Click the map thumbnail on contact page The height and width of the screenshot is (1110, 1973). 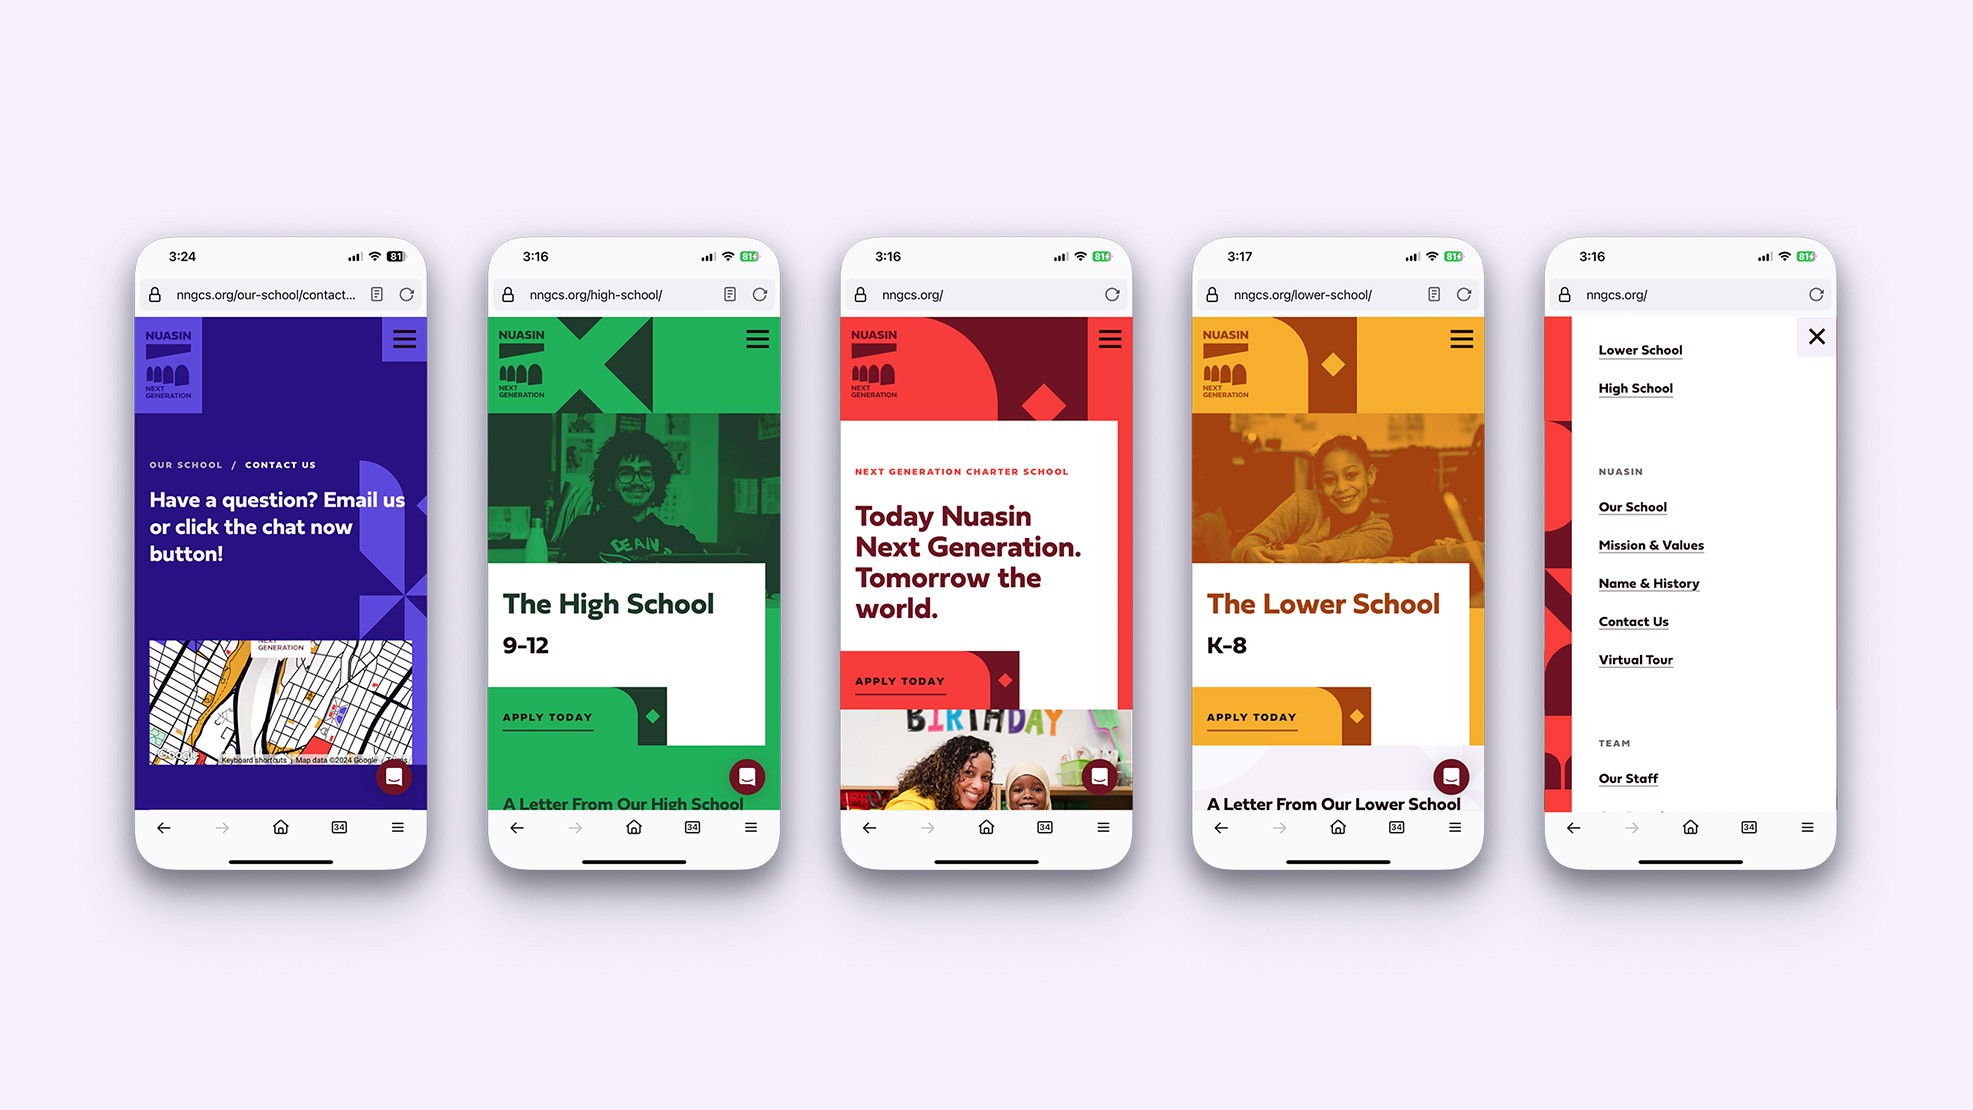283,702
